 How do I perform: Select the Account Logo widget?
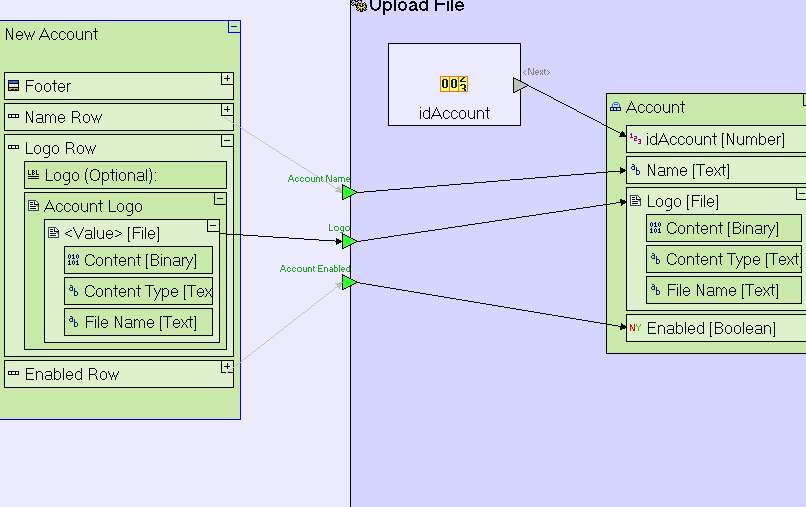tap(93, 207)
